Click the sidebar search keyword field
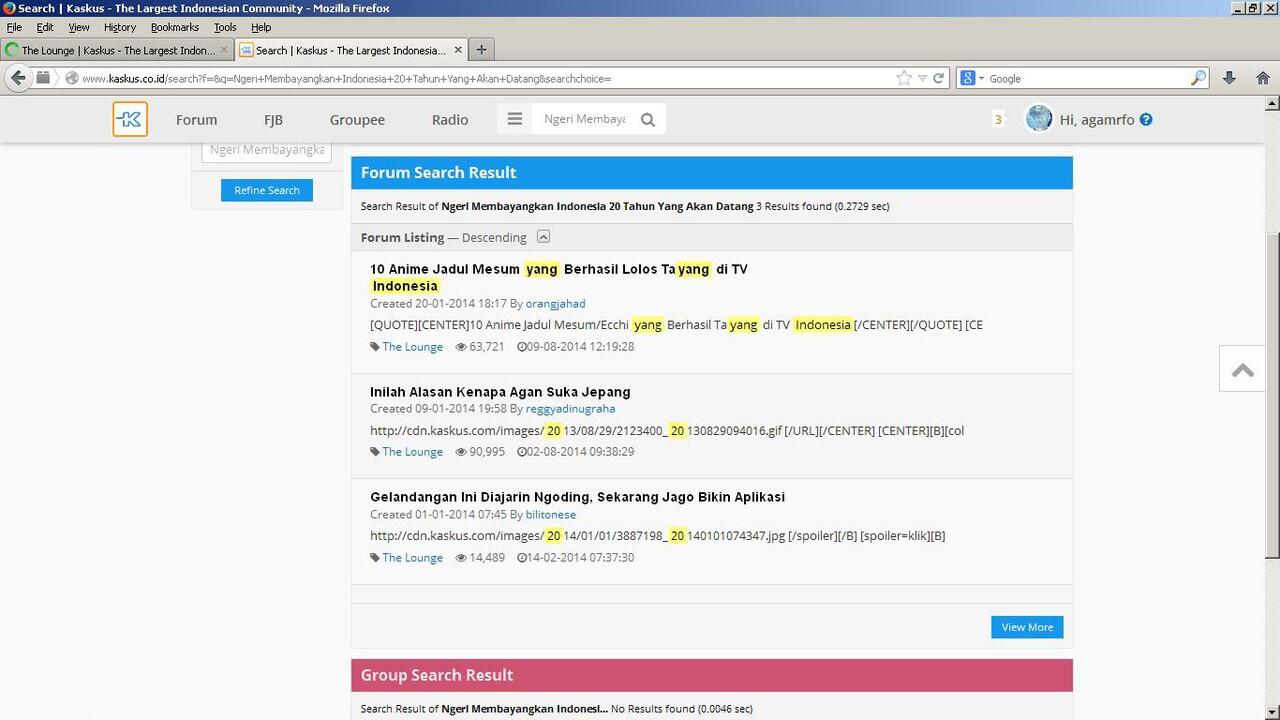Image resolution: width=1280 pixels, height=720 pixels. tap(266, 150)
